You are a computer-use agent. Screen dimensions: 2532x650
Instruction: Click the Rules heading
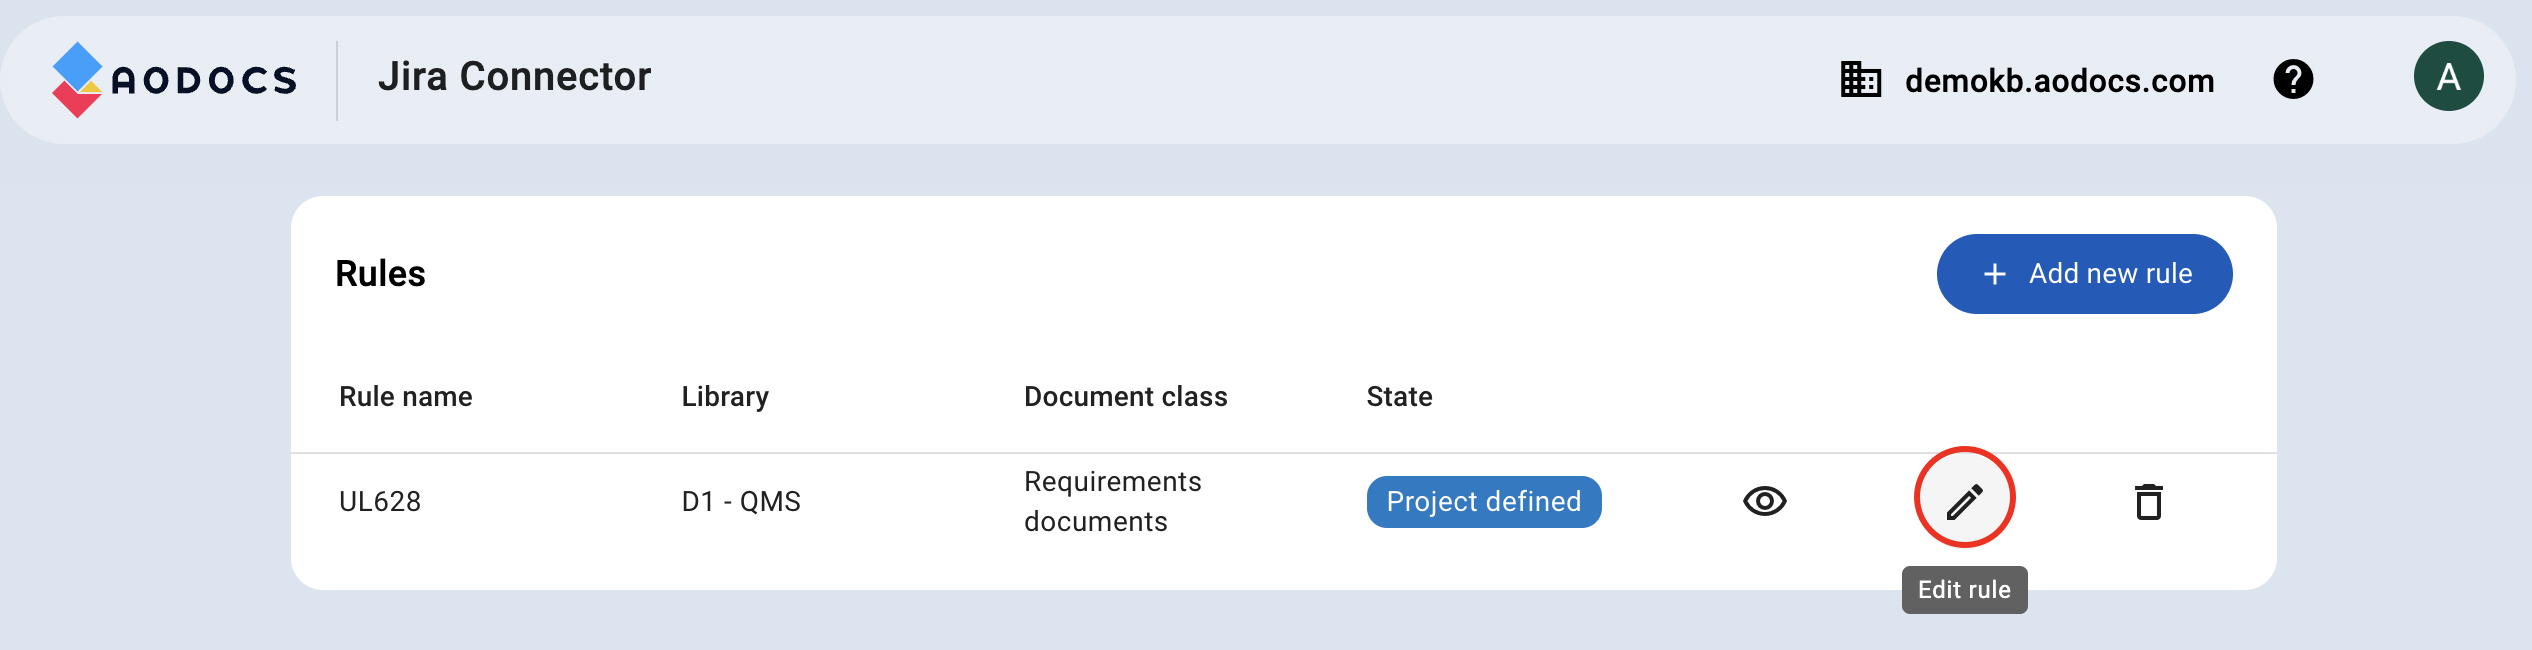click(x=380, y=274)
